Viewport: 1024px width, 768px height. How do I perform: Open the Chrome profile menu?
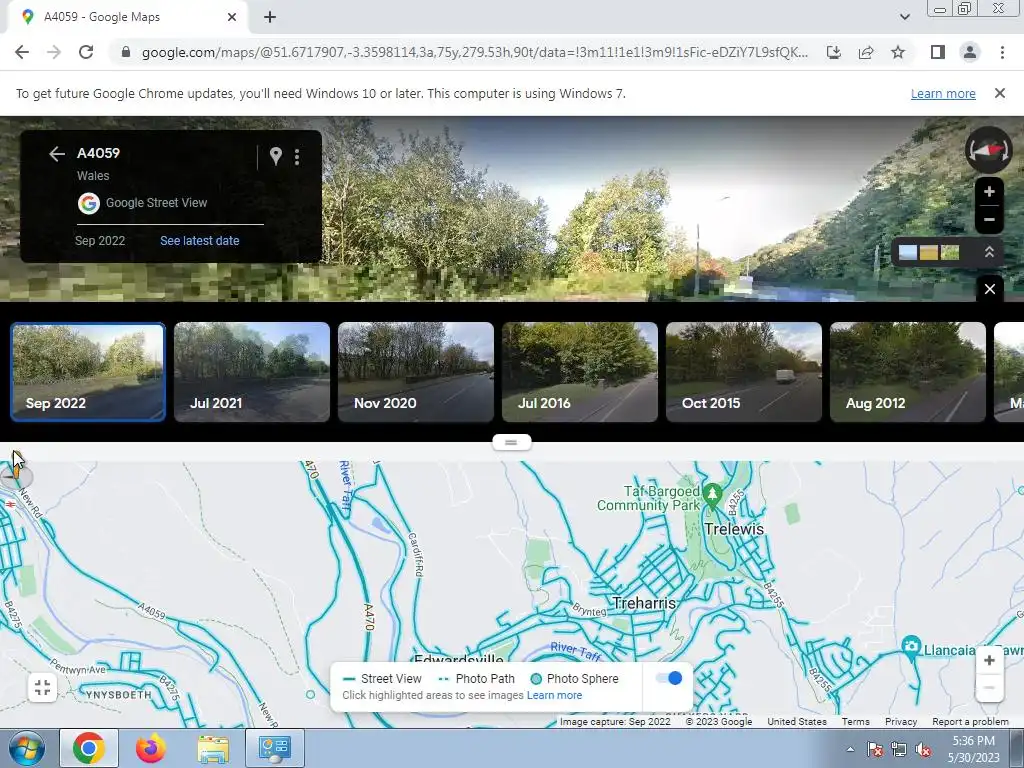(x=970, y=52)
